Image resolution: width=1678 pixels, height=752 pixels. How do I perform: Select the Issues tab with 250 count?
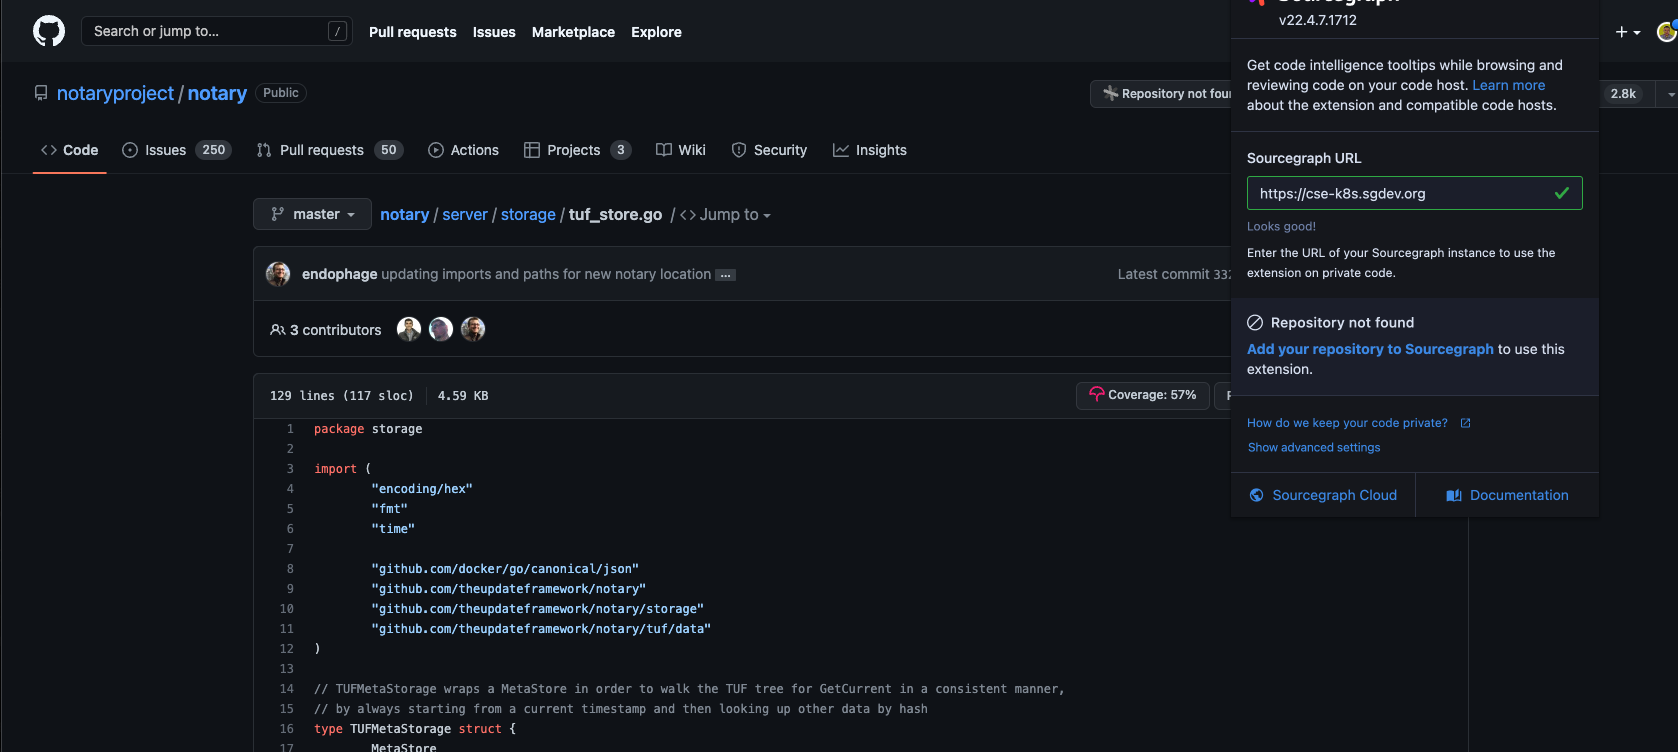click(177, 150)
